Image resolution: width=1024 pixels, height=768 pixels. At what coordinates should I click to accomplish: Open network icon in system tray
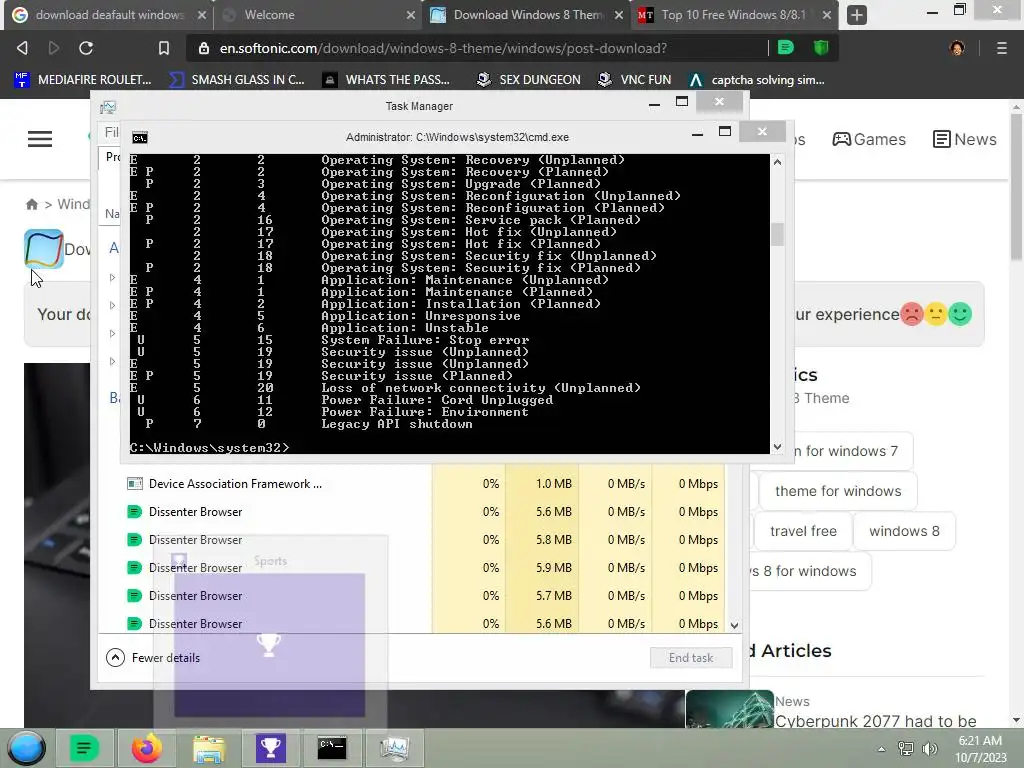click(x=905, y=749)
